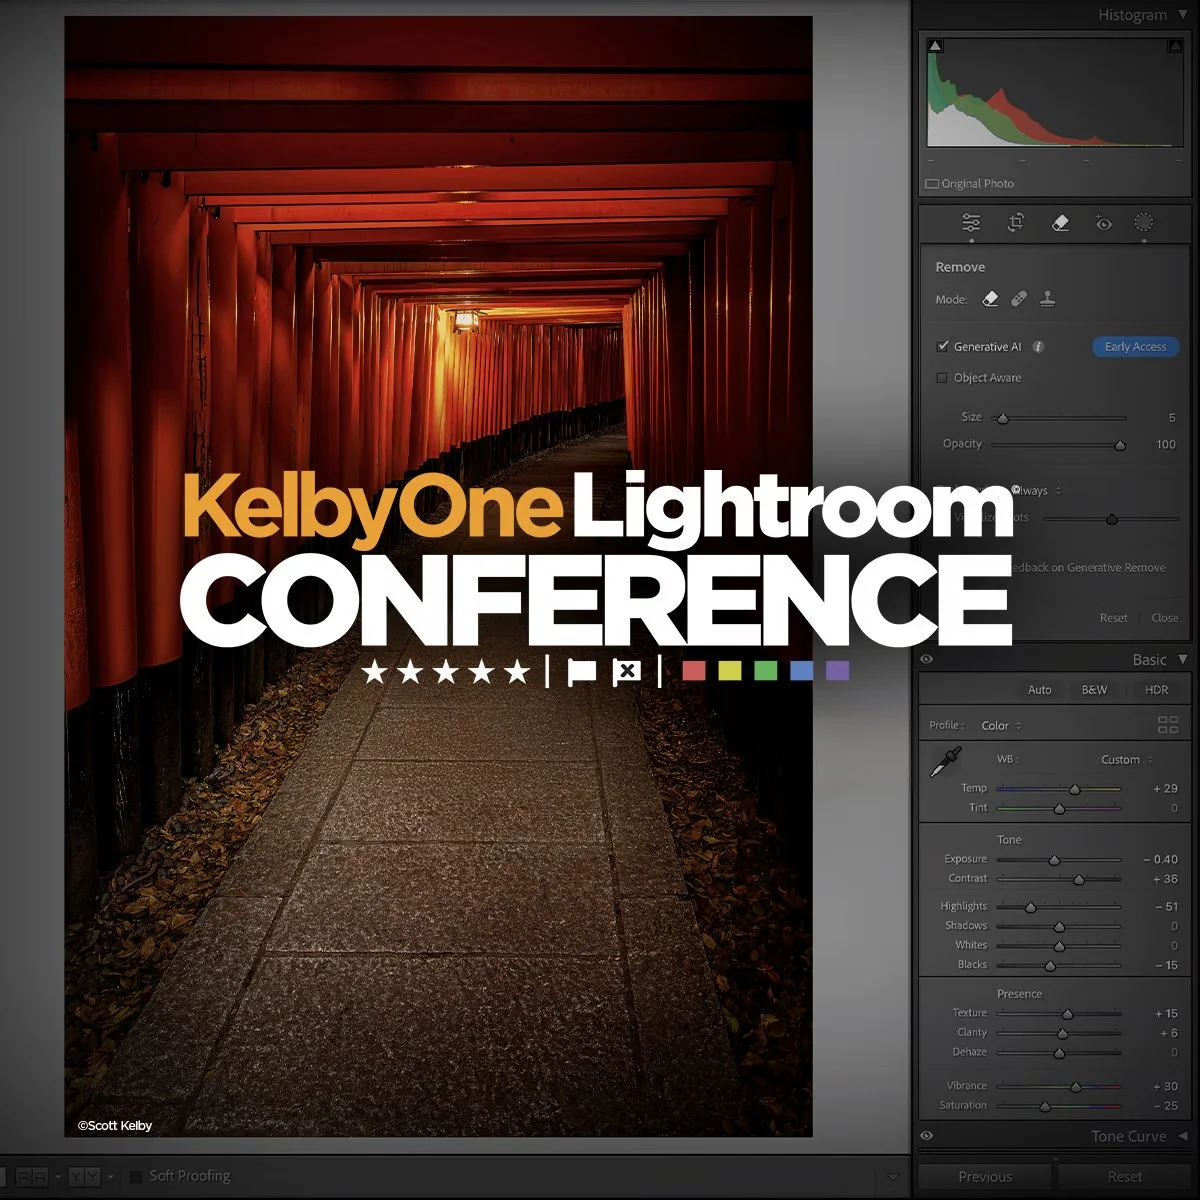1200x1200 pixels.
Task: Click the Early Access button
Action: click(x=1136, y=347)
